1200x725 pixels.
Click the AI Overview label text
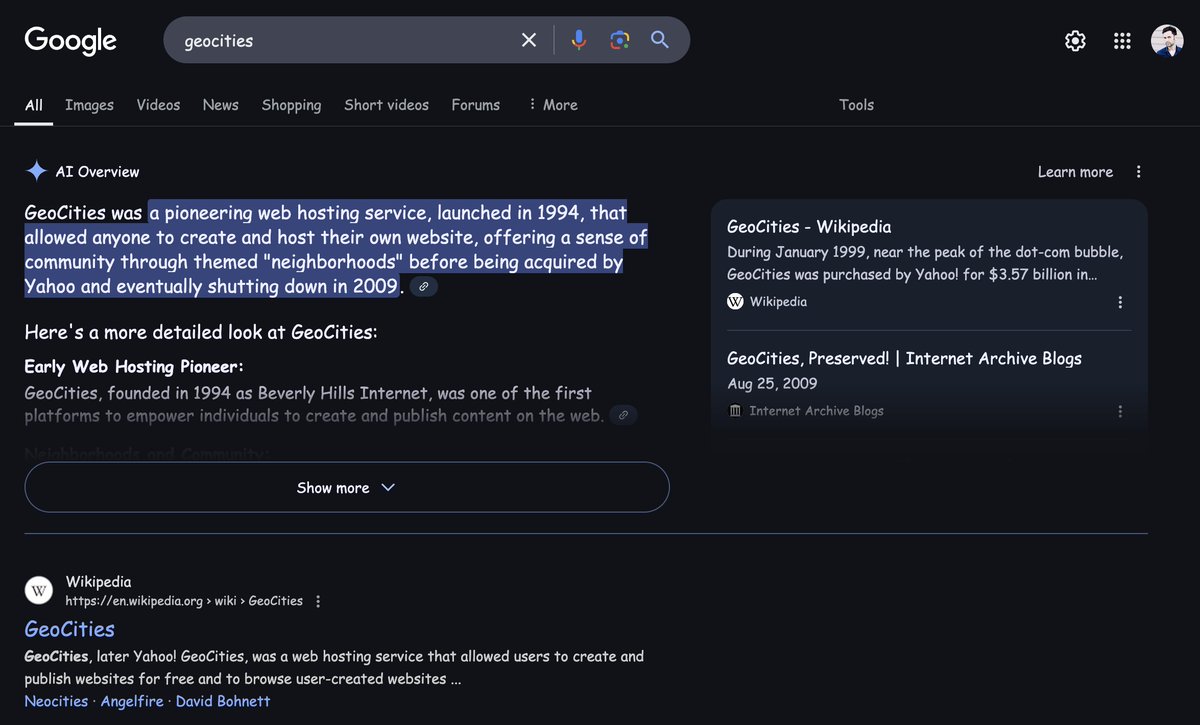(97, 172)
